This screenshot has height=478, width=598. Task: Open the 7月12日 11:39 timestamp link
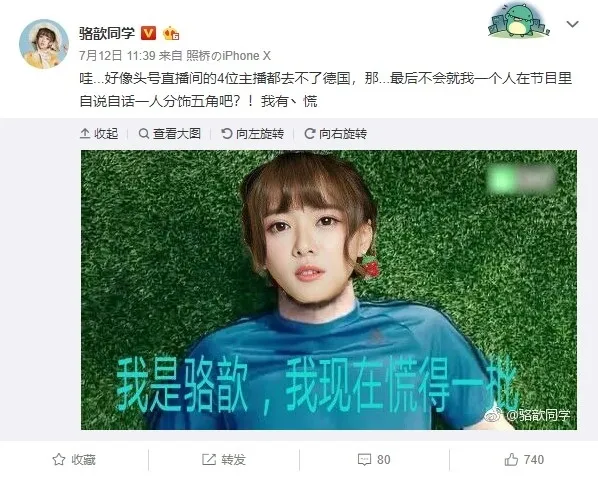point(117,56)
